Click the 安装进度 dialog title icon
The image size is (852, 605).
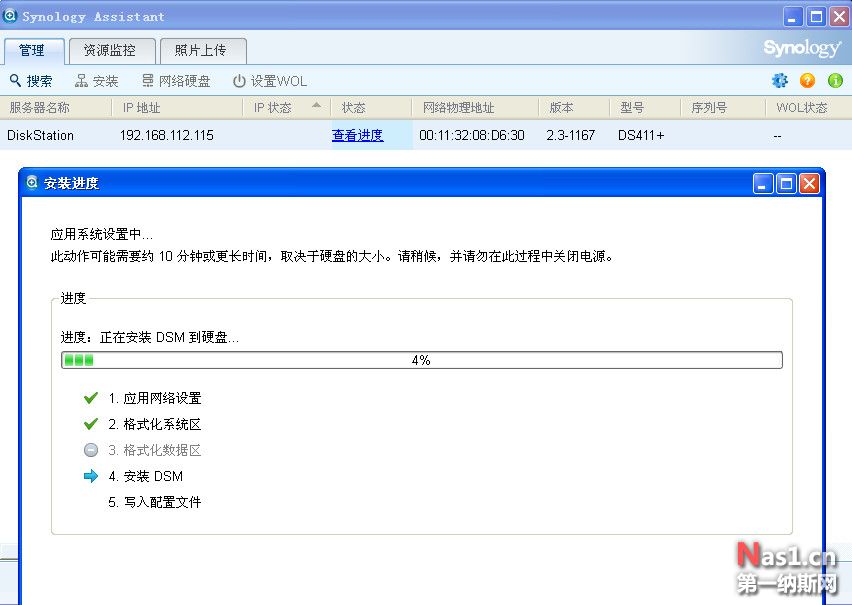coord(32,183)
